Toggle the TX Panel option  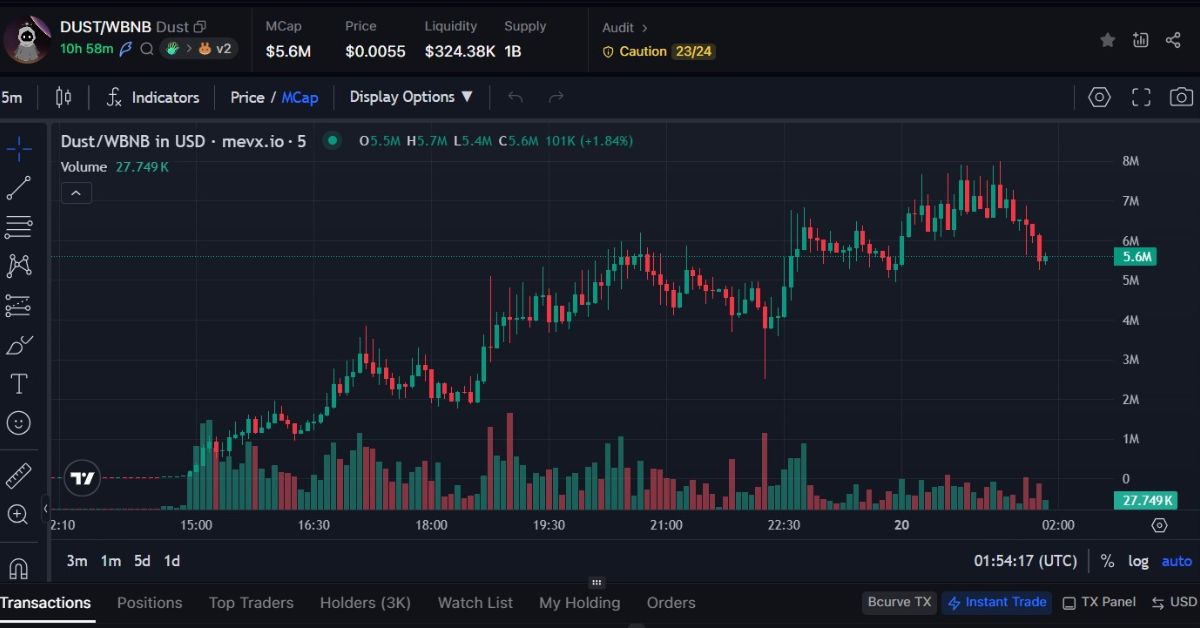pyautogui.click(x=1099, y=602)
